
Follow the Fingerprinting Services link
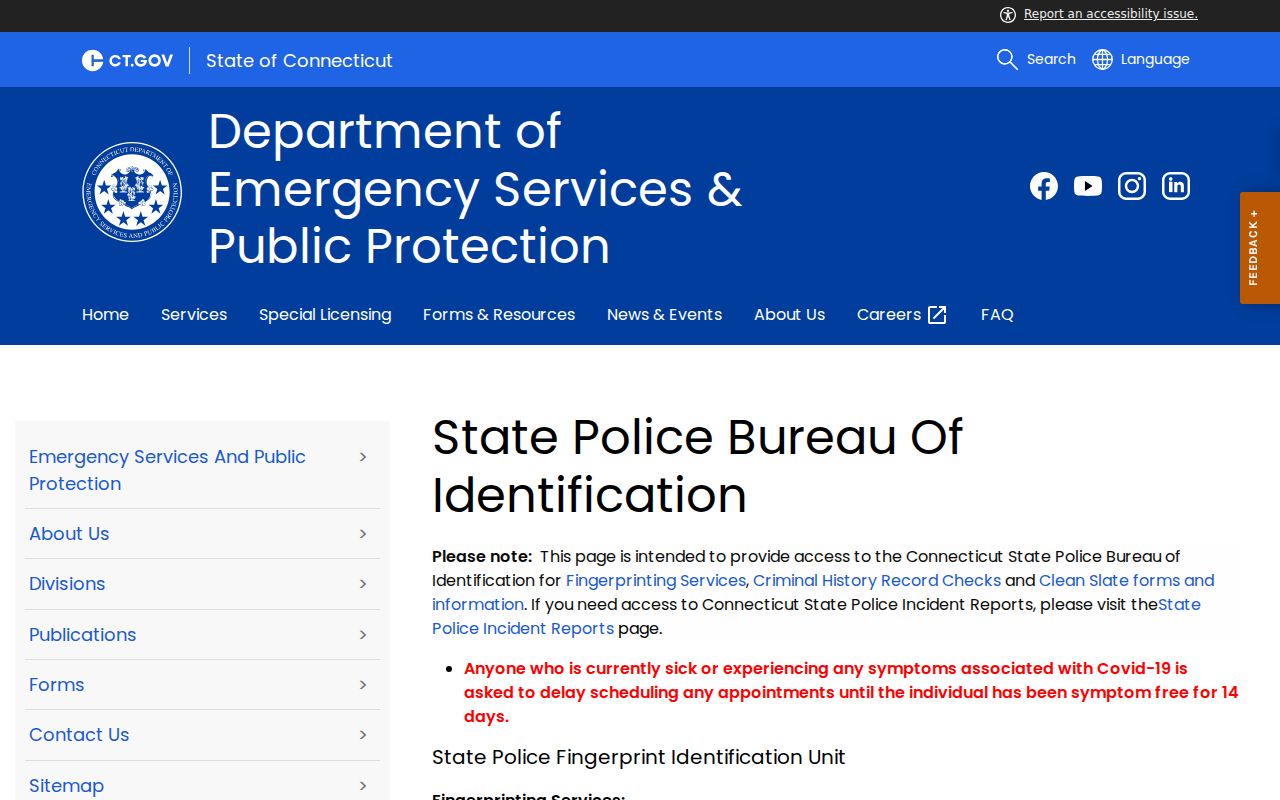tap(656, 580)
